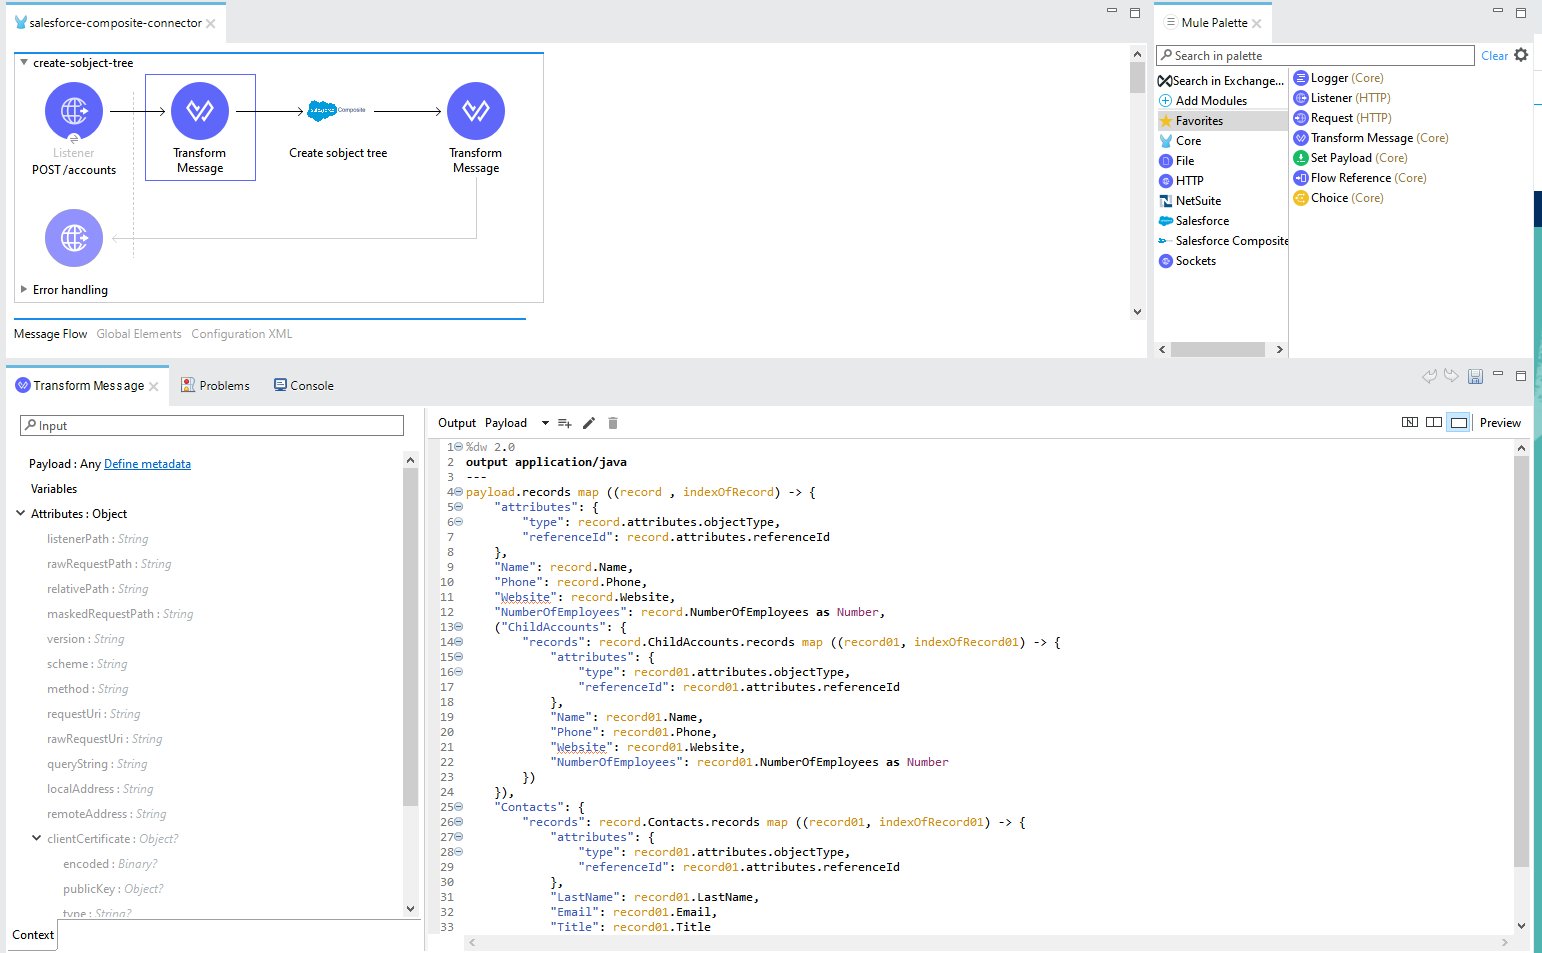Screen dimensions: 1542x953
Task: Select Sockets module in palette
Action: pyautogui.click(x=1187, y=261)
